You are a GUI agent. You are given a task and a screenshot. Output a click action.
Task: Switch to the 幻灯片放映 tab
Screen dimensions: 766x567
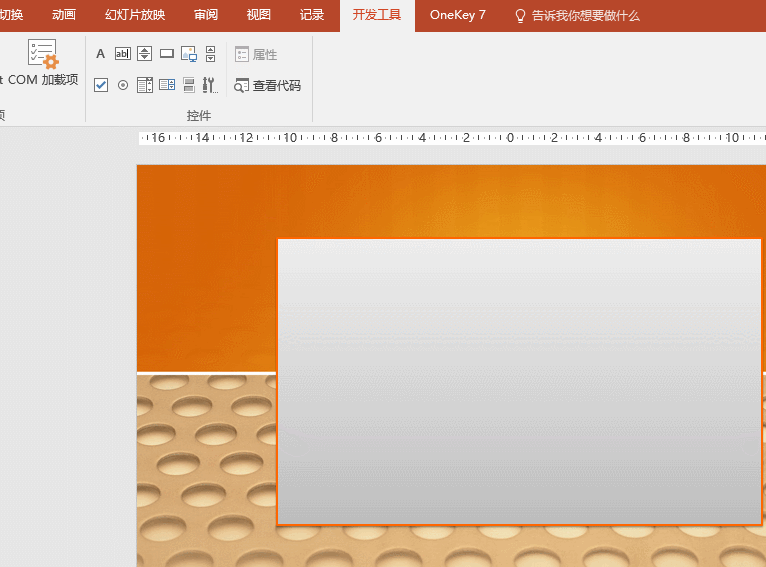135,15
